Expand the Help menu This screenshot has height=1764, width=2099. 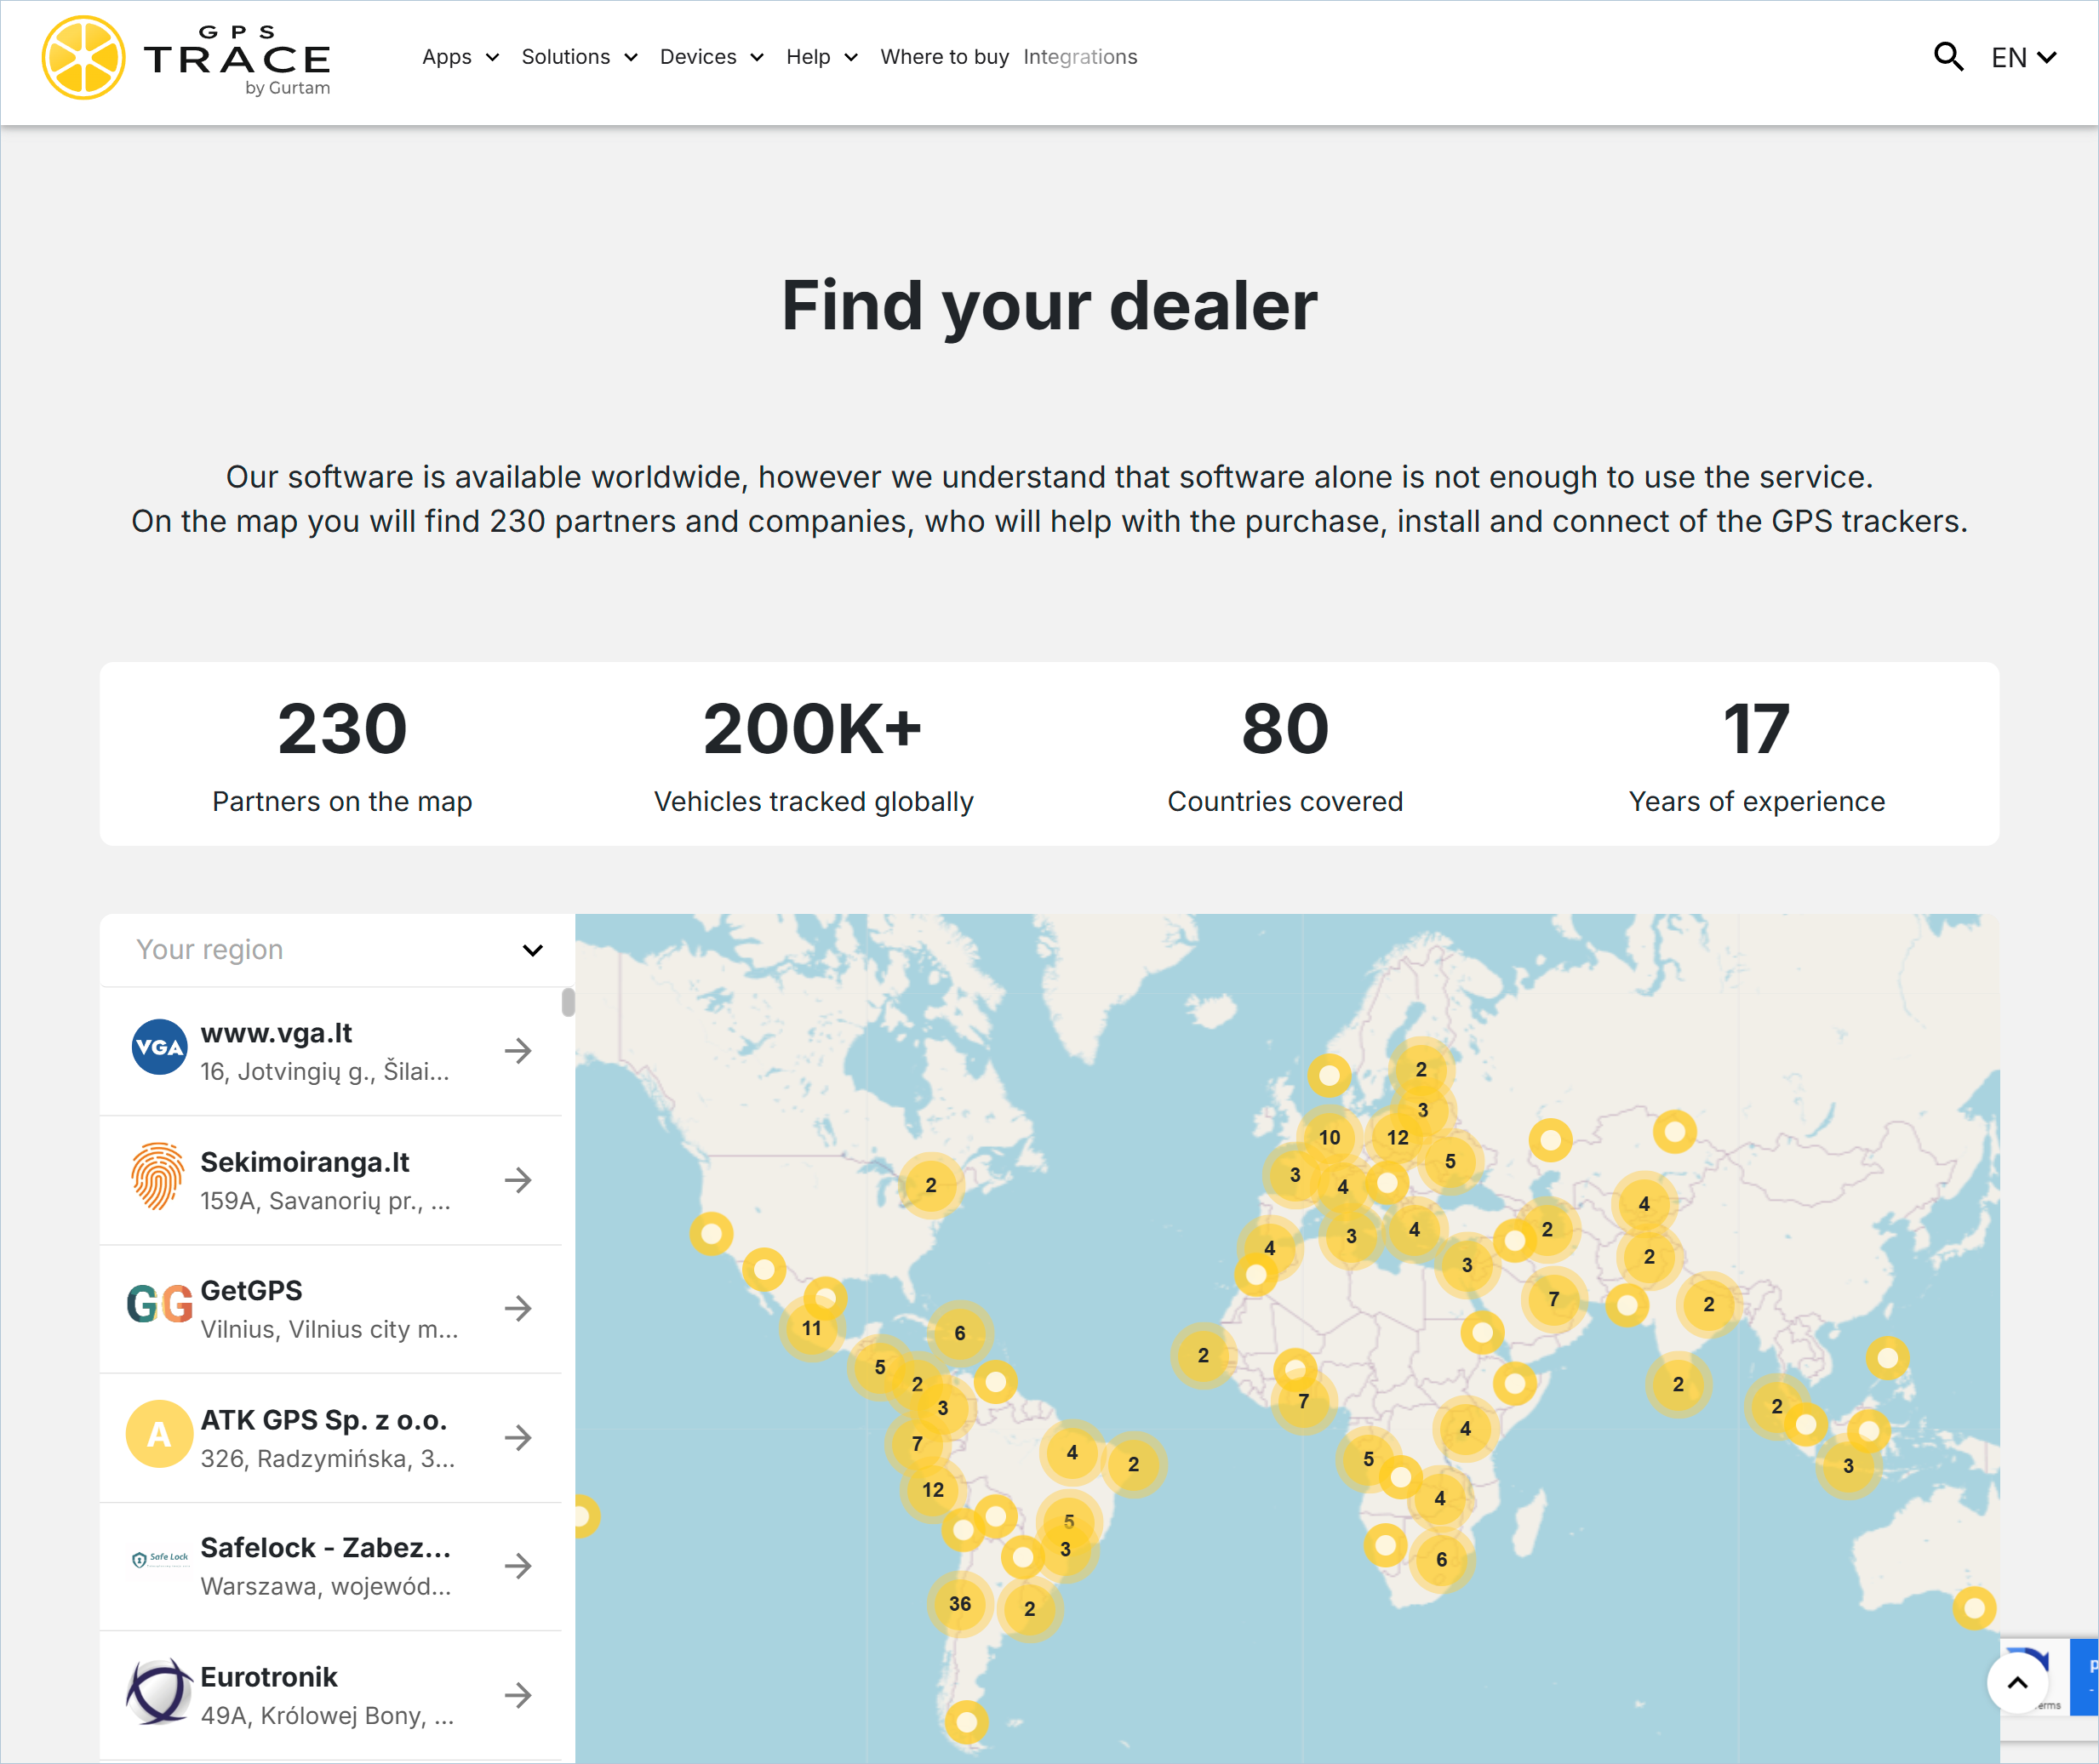pos(822,57)
